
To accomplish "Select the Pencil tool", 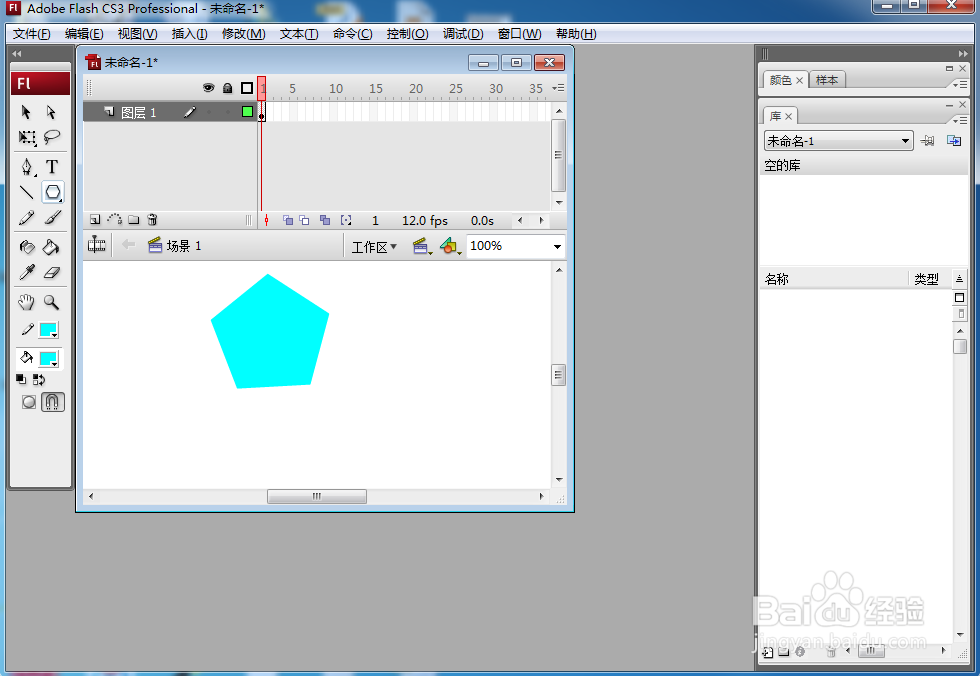I will (x=26, y=217).
